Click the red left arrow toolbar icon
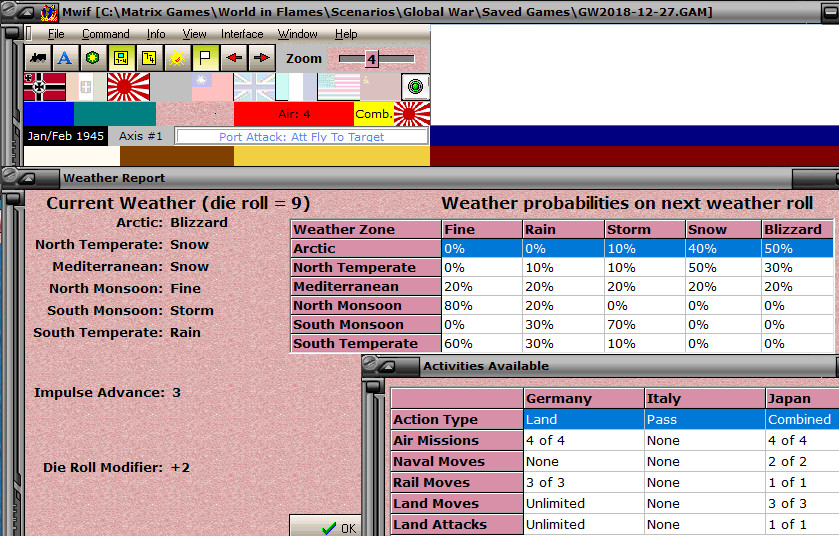 [233, 58]
